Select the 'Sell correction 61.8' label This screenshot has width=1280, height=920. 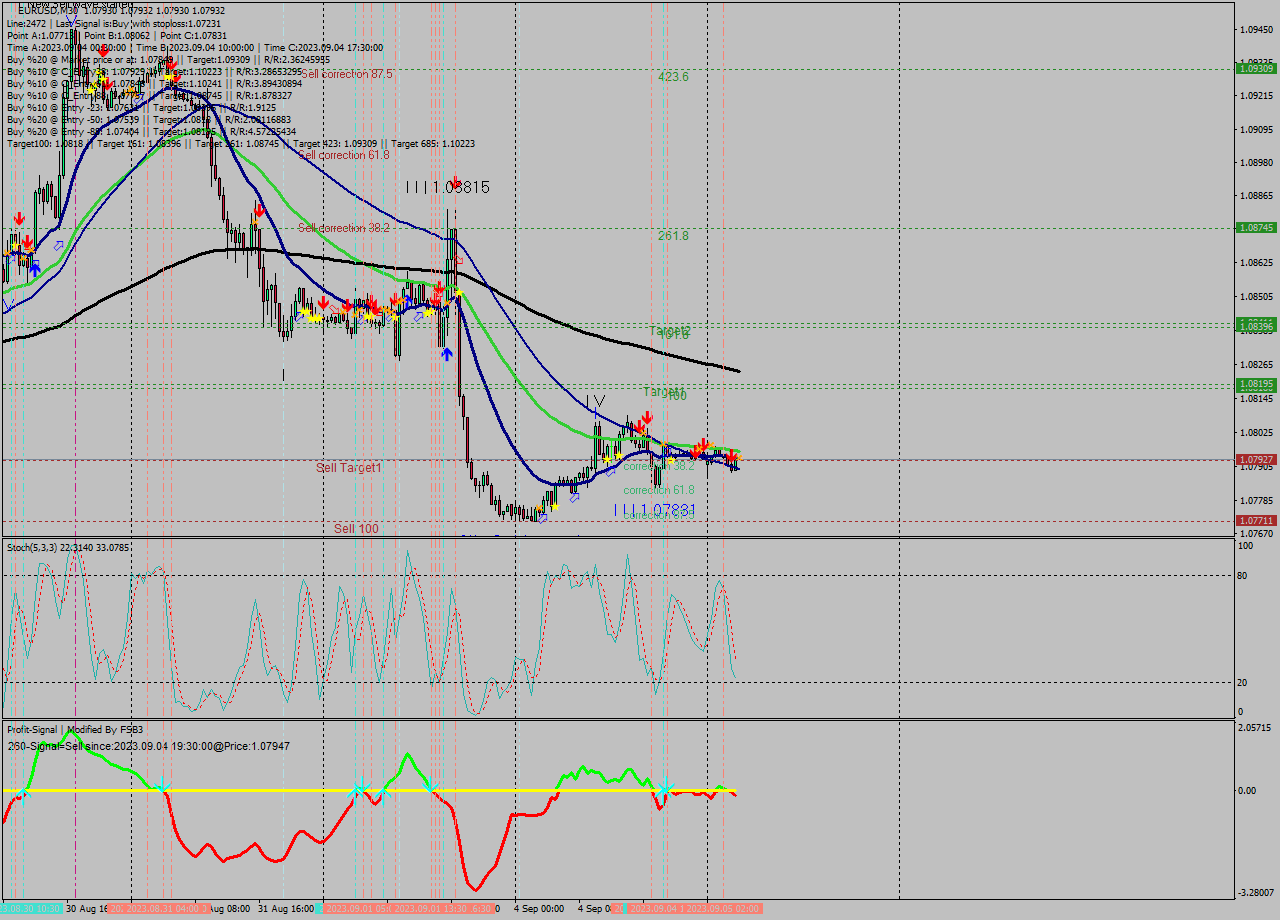click(x=343, y=155)
